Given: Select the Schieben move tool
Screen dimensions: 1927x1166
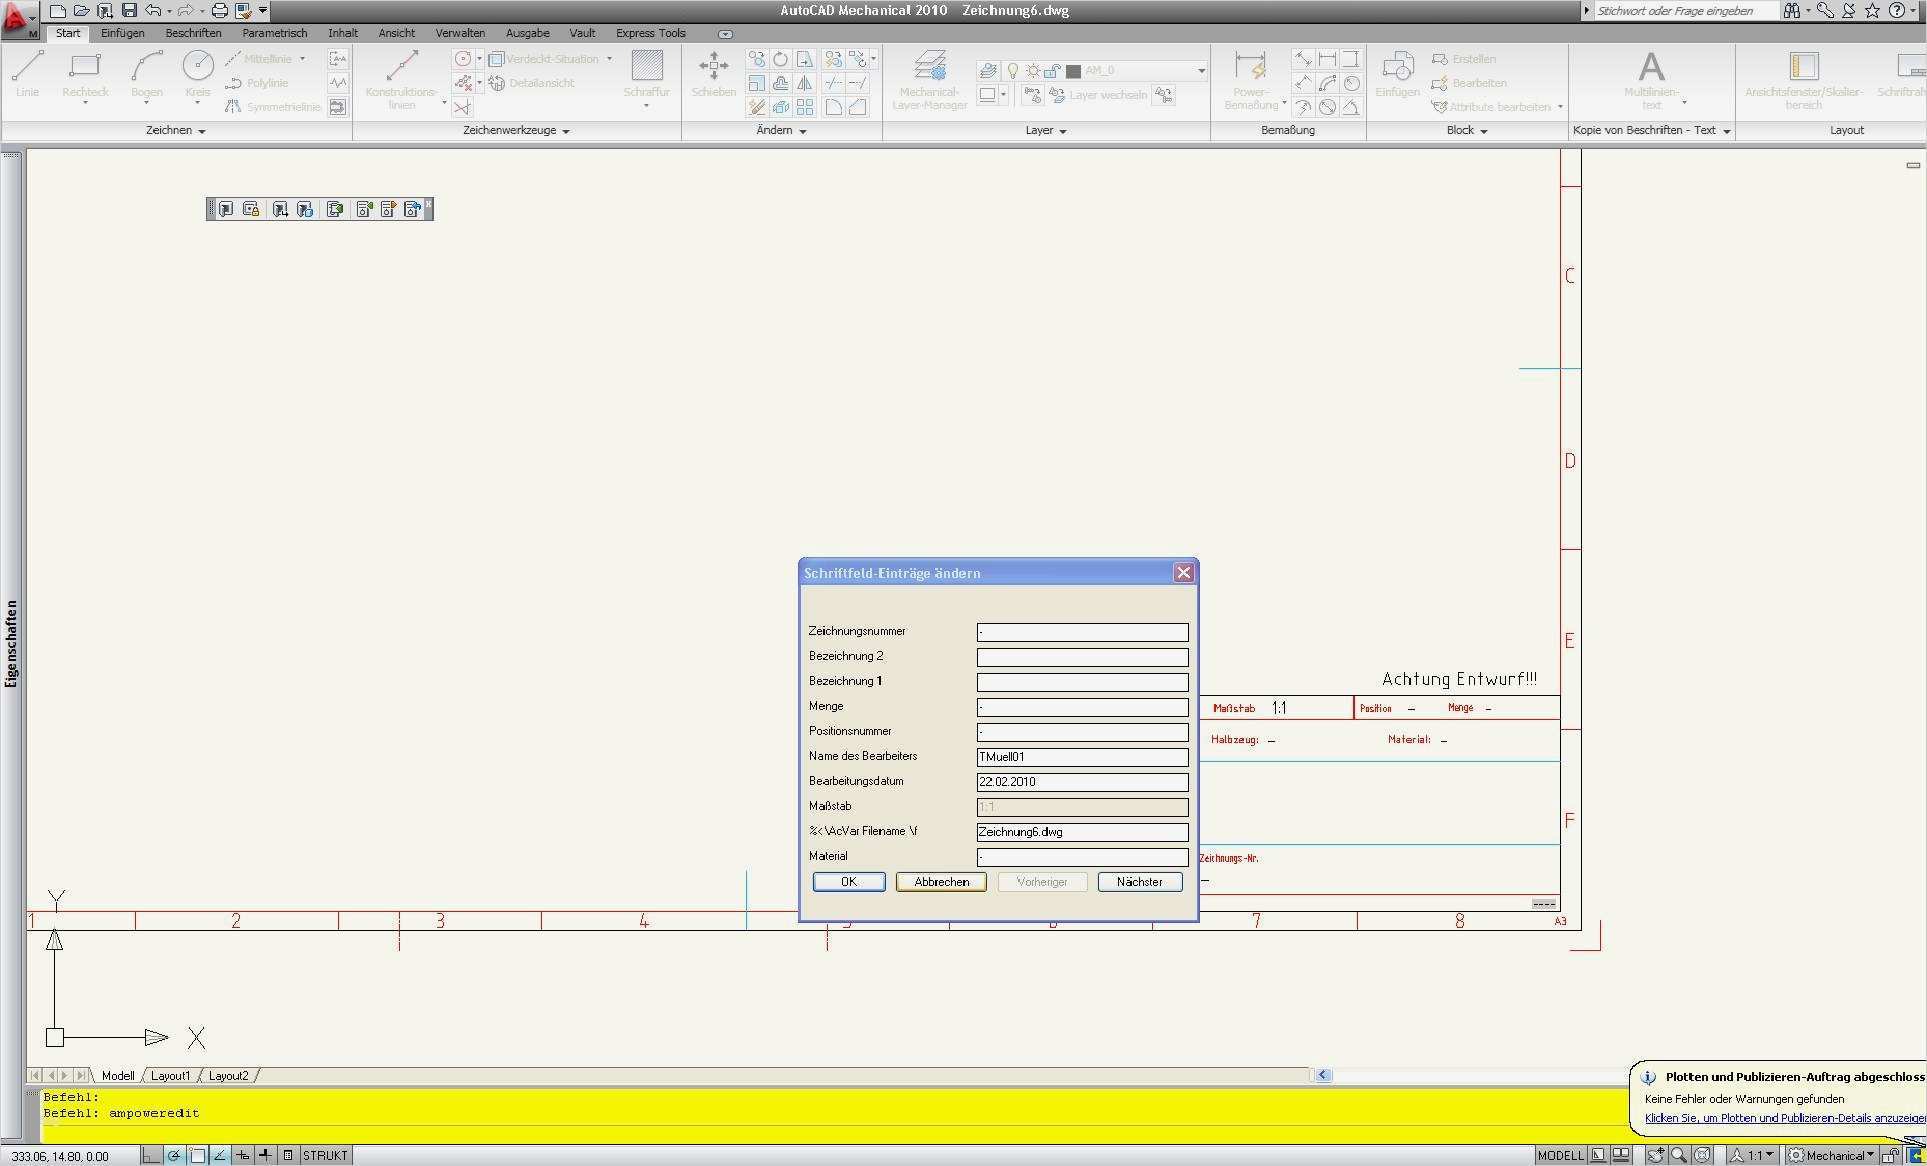Looking at the screenshot, I should tap(713, 72).
